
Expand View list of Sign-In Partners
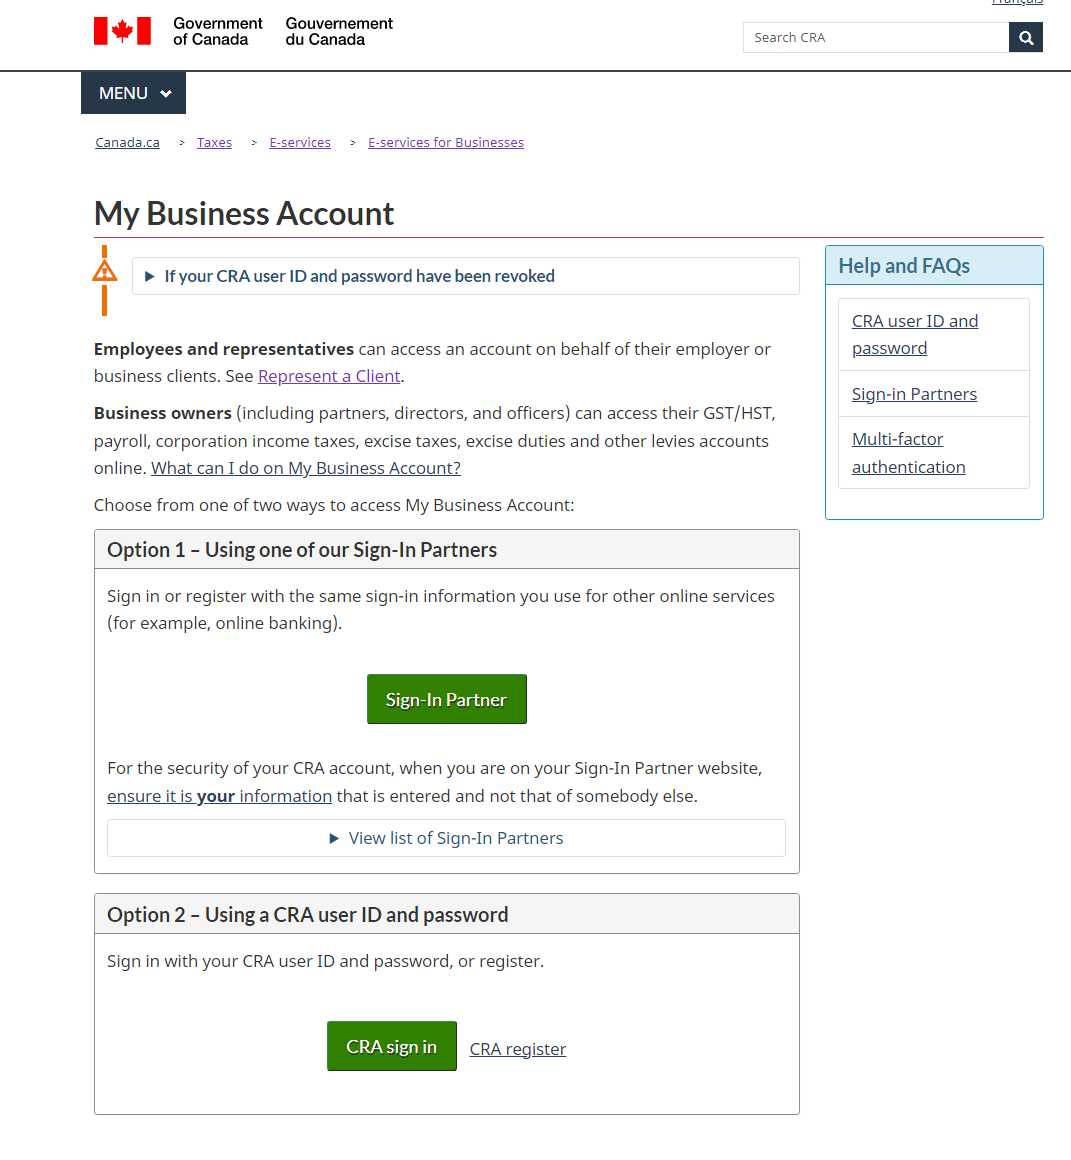tap(446, 838)
